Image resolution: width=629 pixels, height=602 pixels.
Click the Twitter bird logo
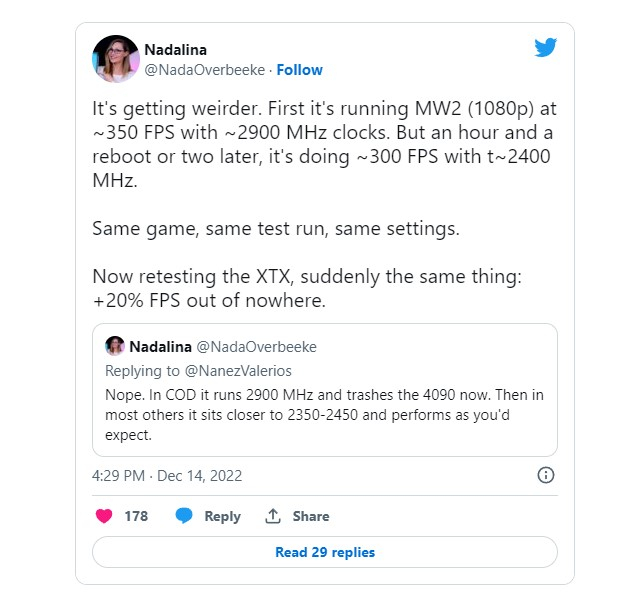coord(544,48)
